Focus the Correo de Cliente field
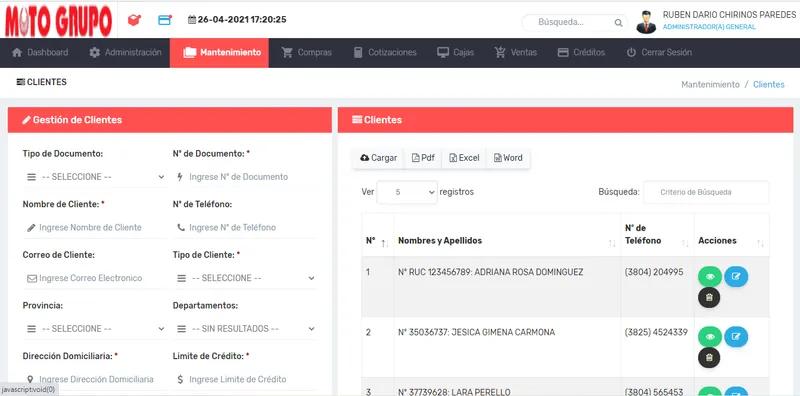The width and height of the screenshot is (800, 396). tap(95, 278)
